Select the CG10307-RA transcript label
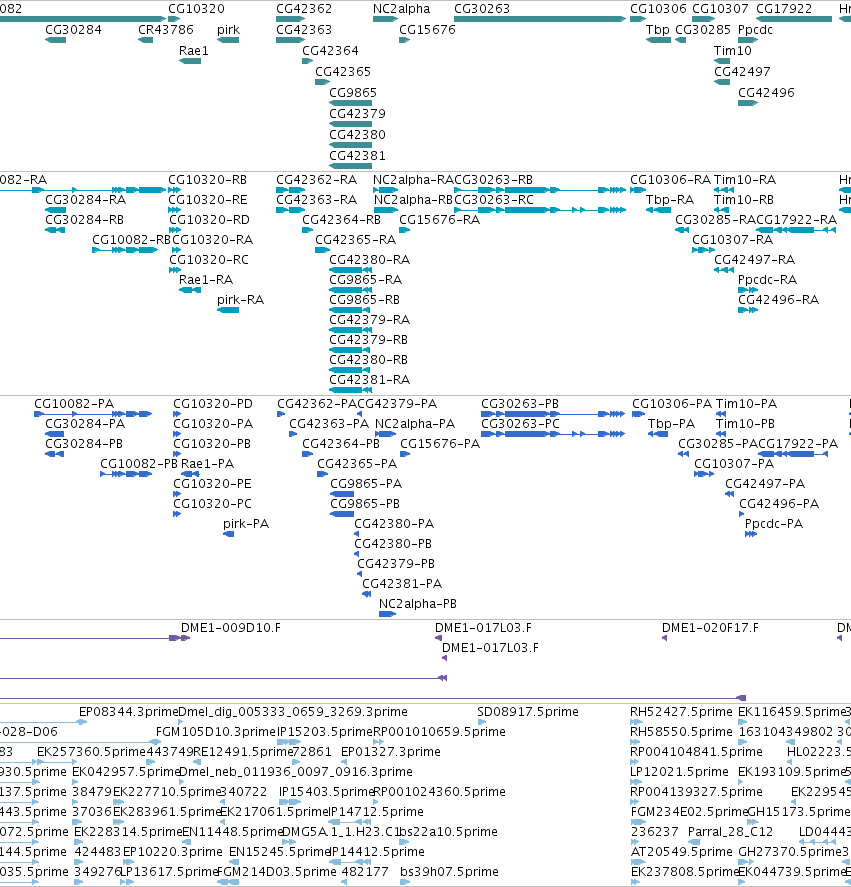851x887 pixels. point(732,240)
